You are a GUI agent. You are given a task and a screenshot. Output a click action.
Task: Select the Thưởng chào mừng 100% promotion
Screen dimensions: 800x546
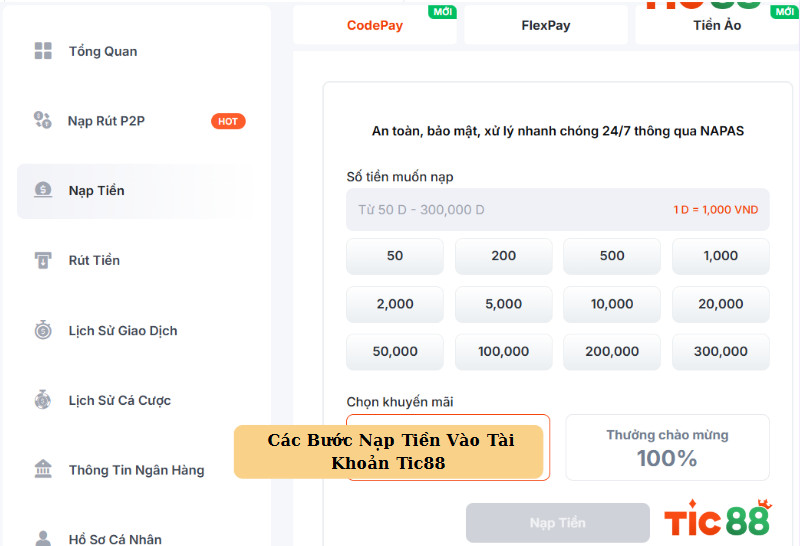coord(667,447)
